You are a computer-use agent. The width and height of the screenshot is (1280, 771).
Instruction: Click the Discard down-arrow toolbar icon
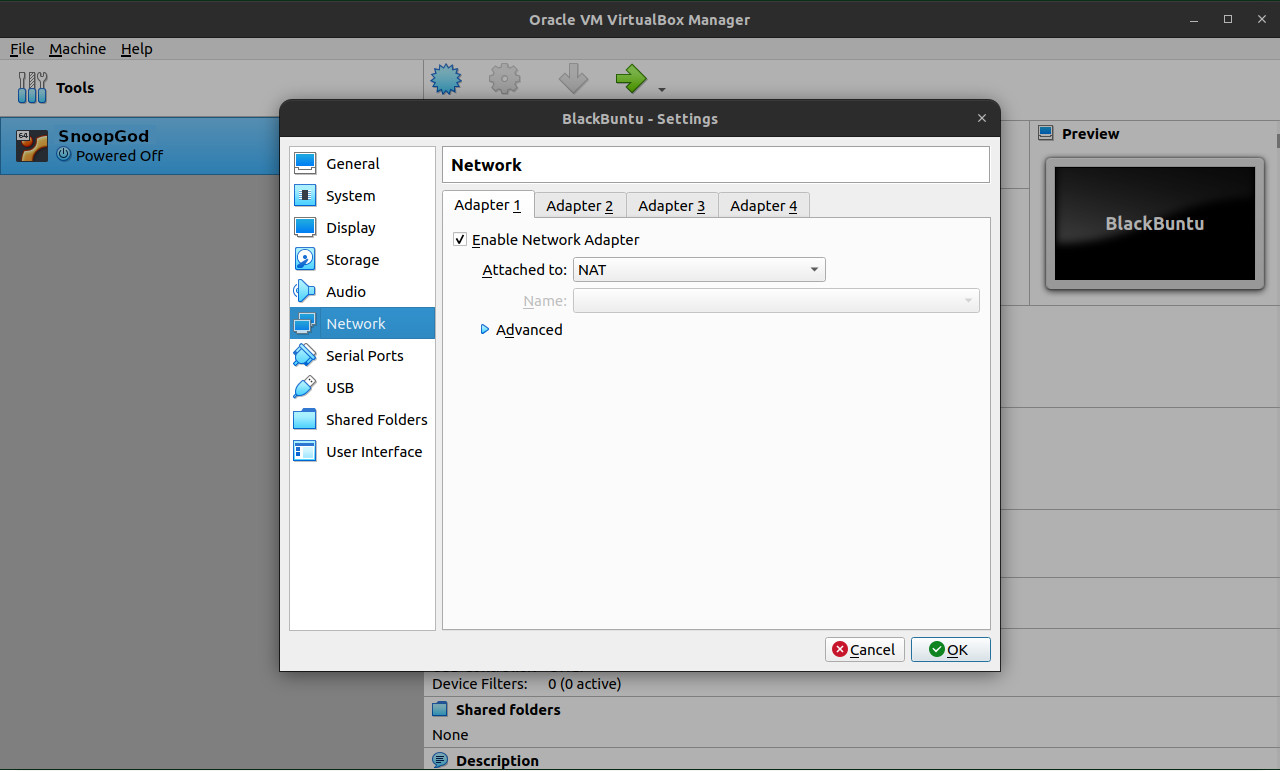573,79
